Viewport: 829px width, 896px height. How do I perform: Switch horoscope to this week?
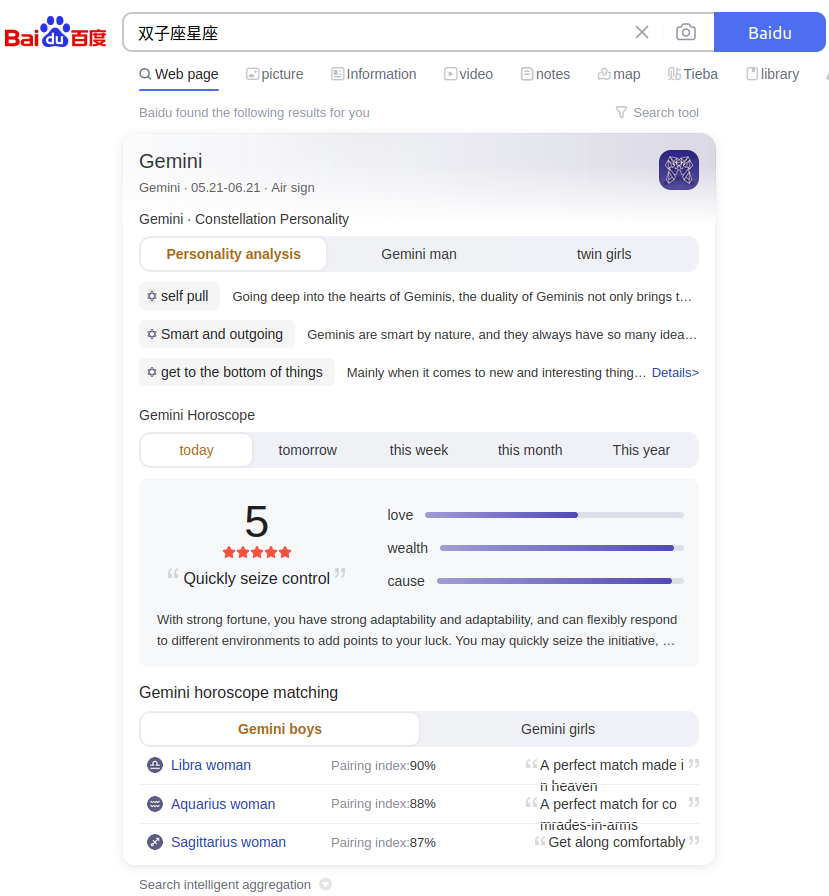pyautogui.click(x=418, y=450)
